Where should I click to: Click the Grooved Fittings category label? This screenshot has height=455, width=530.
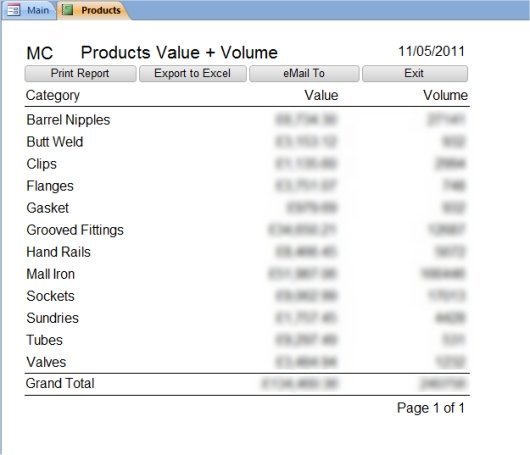tap(75, 230)
